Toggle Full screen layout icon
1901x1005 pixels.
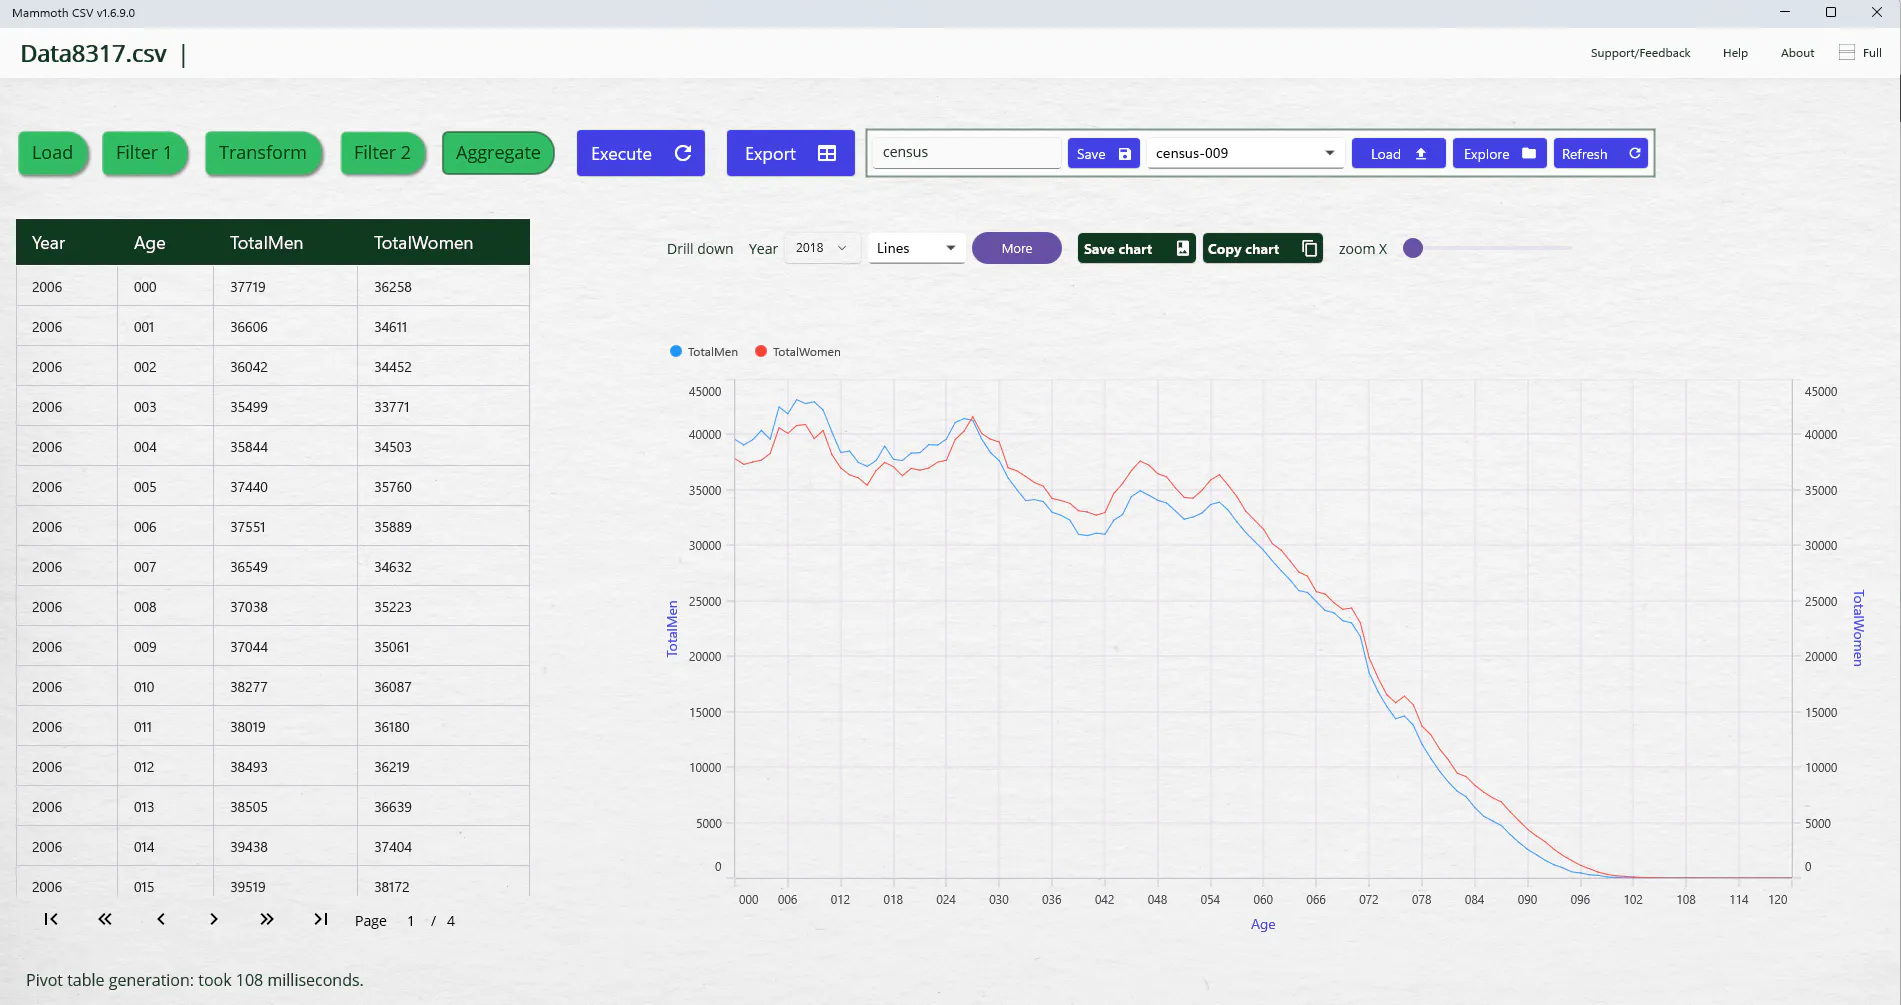pyautogui.click(x=1847, y=52)
